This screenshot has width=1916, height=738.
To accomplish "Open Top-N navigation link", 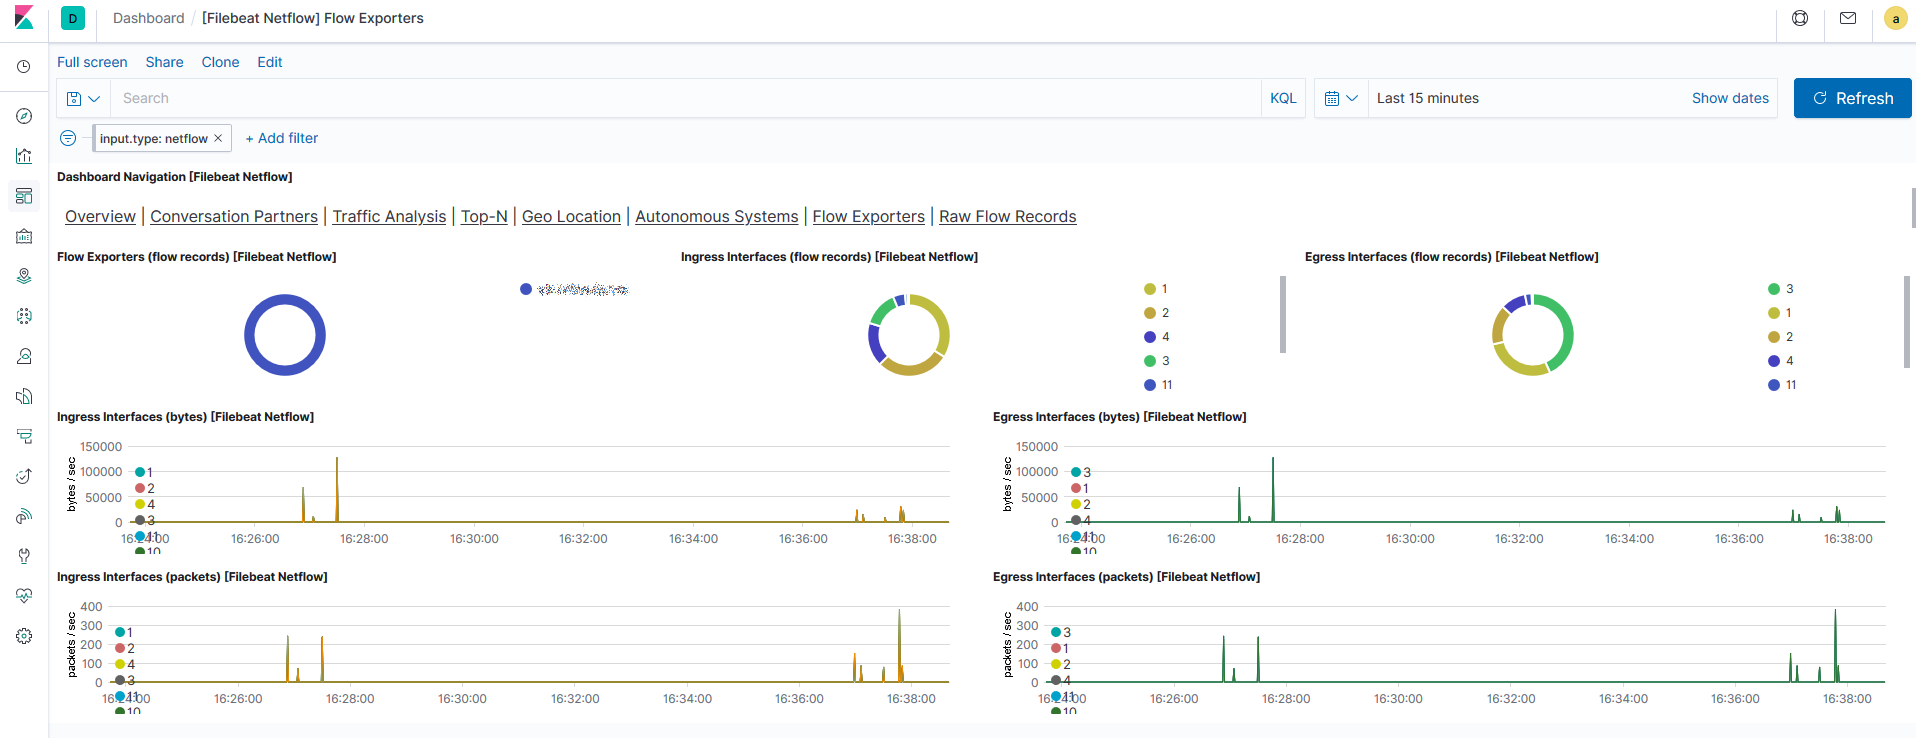I will point(484,216).
